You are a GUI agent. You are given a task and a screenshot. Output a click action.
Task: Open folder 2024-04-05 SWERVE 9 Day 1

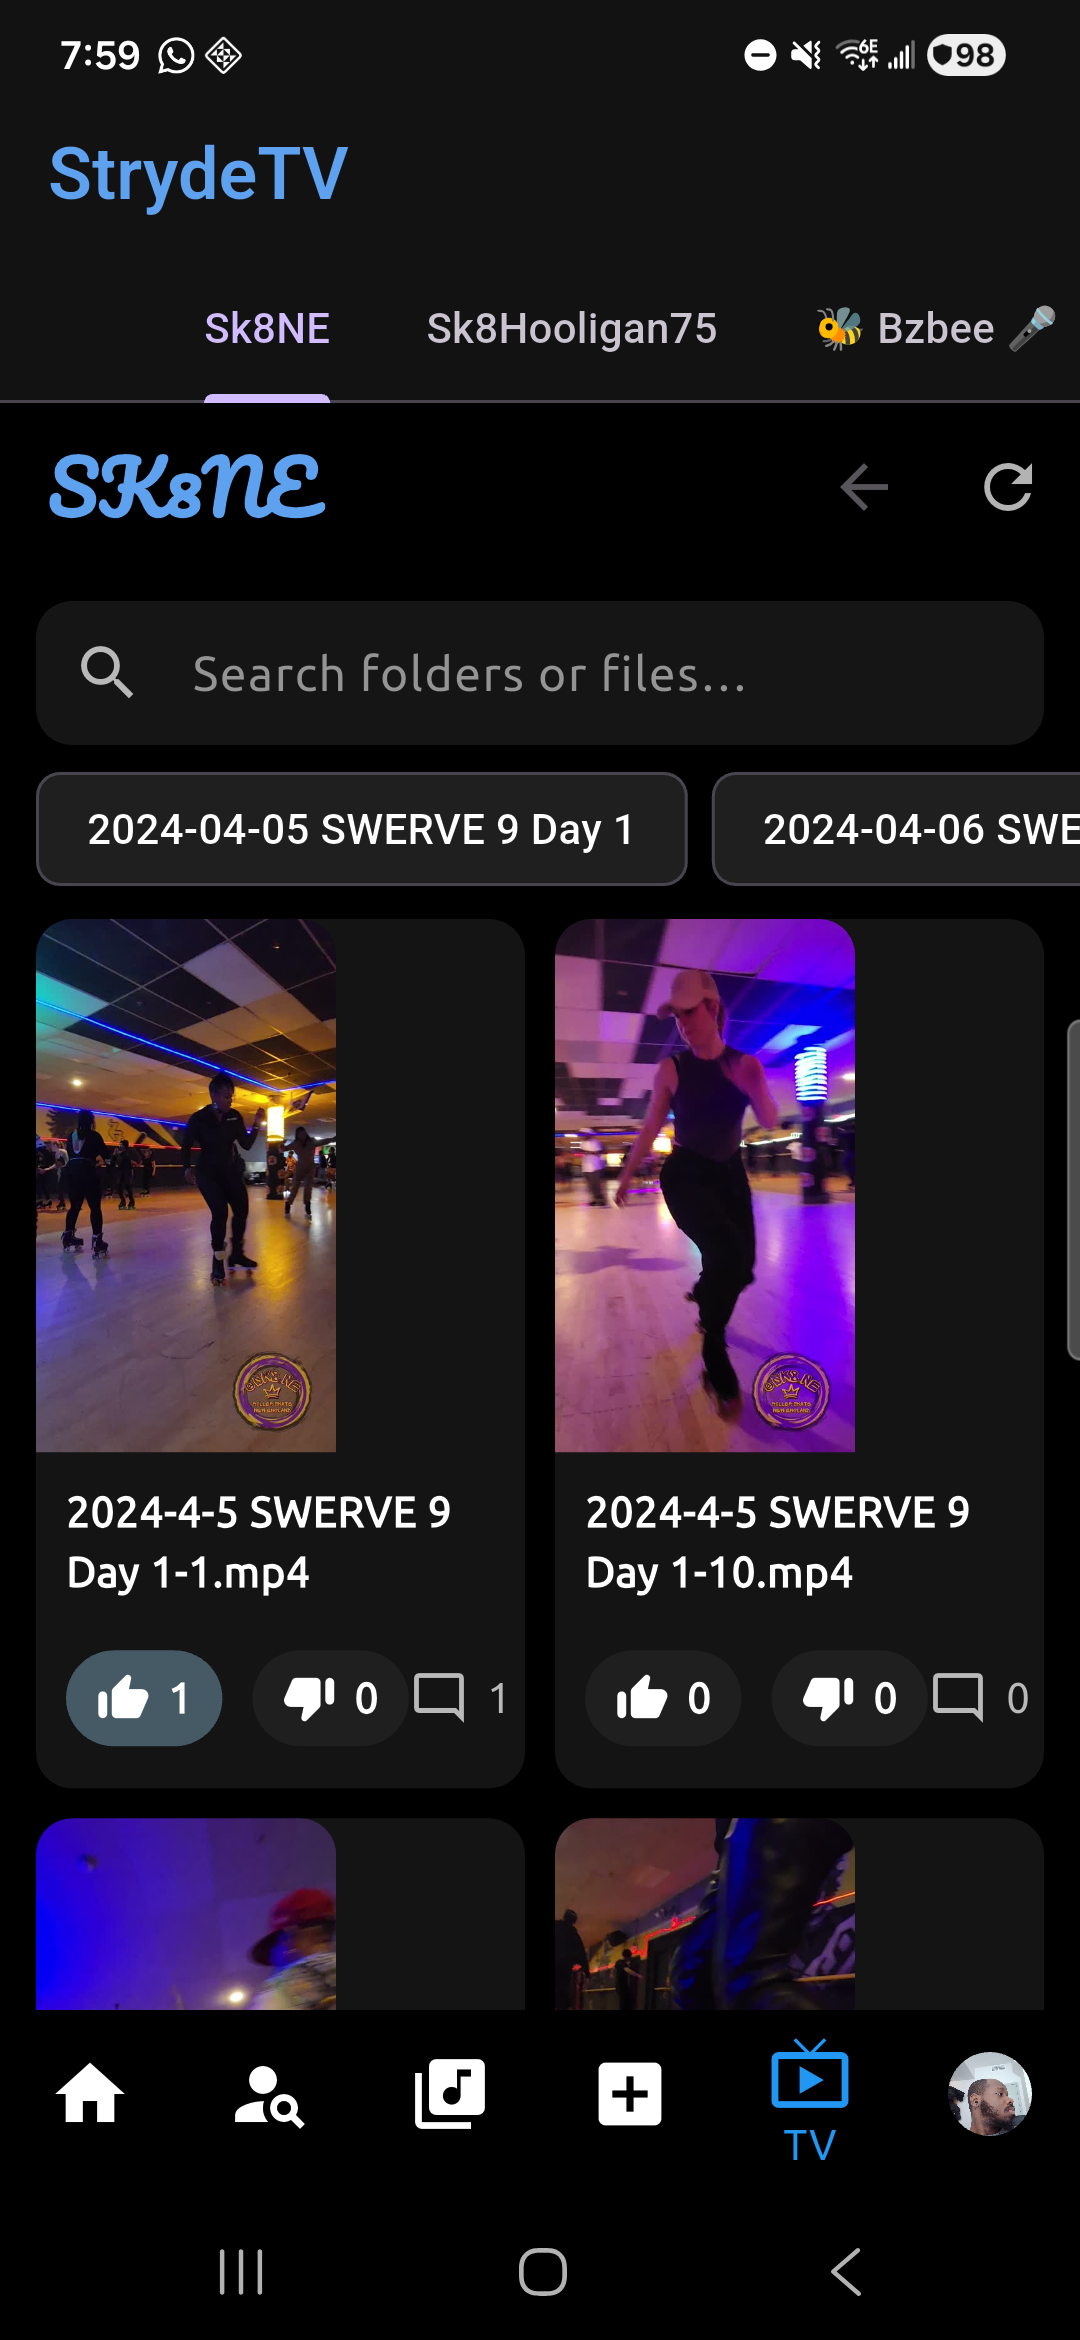pyautogui.click(x=361, y=829)
